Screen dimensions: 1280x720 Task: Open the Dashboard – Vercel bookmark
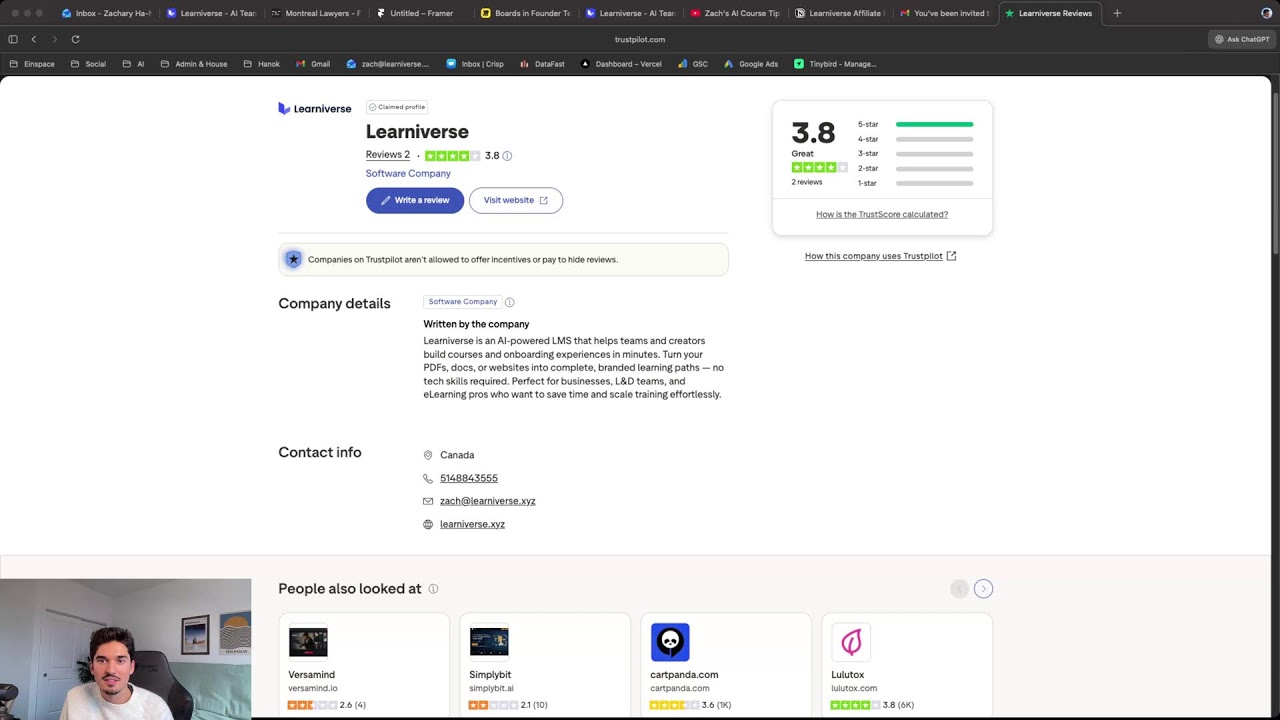coord(621,64)
